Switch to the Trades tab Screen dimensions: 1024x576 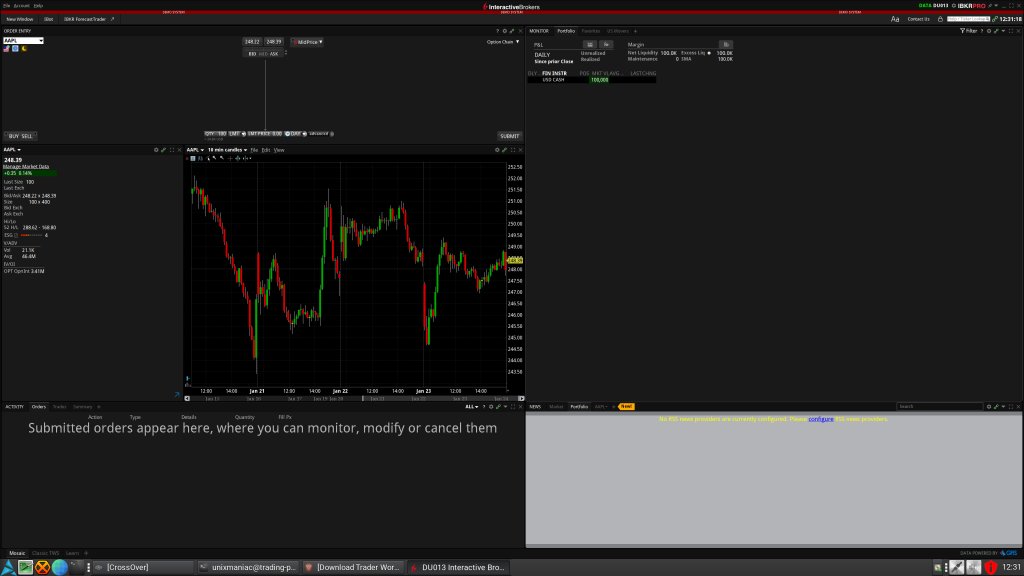coord(60,406)
